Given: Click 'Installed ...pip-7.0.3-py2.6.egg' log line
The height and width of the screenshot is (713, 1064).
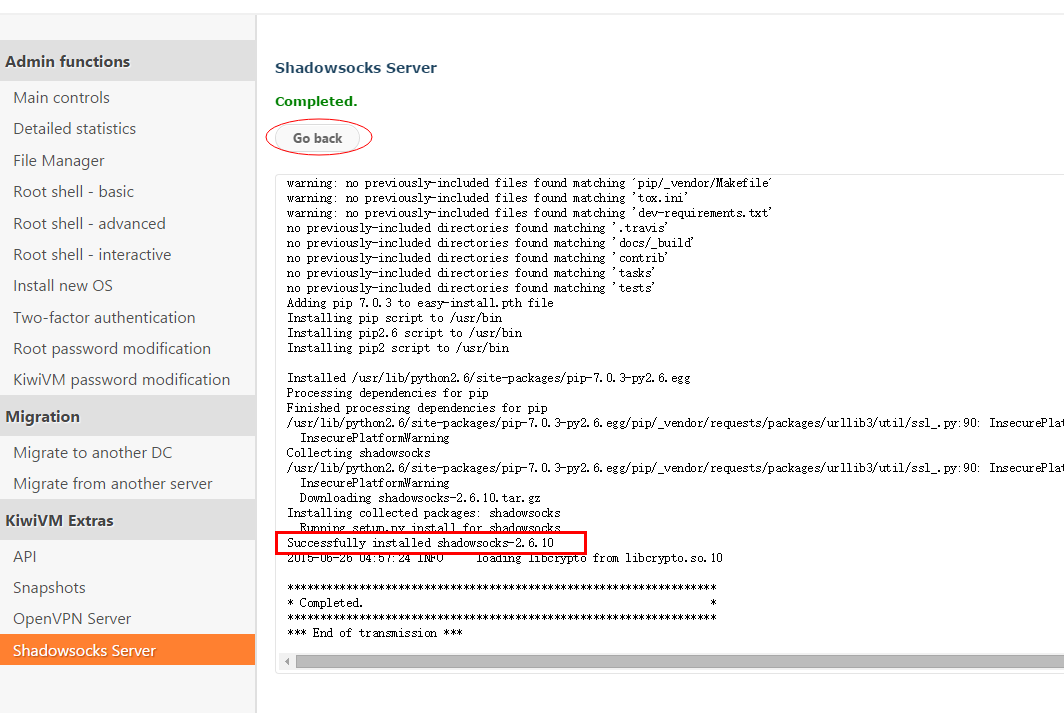Looking at the screenshot, I should (489, 378).
